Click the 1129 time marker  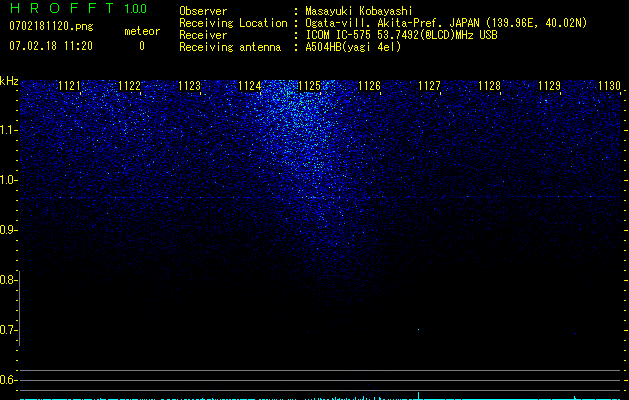tap(549, 86)
